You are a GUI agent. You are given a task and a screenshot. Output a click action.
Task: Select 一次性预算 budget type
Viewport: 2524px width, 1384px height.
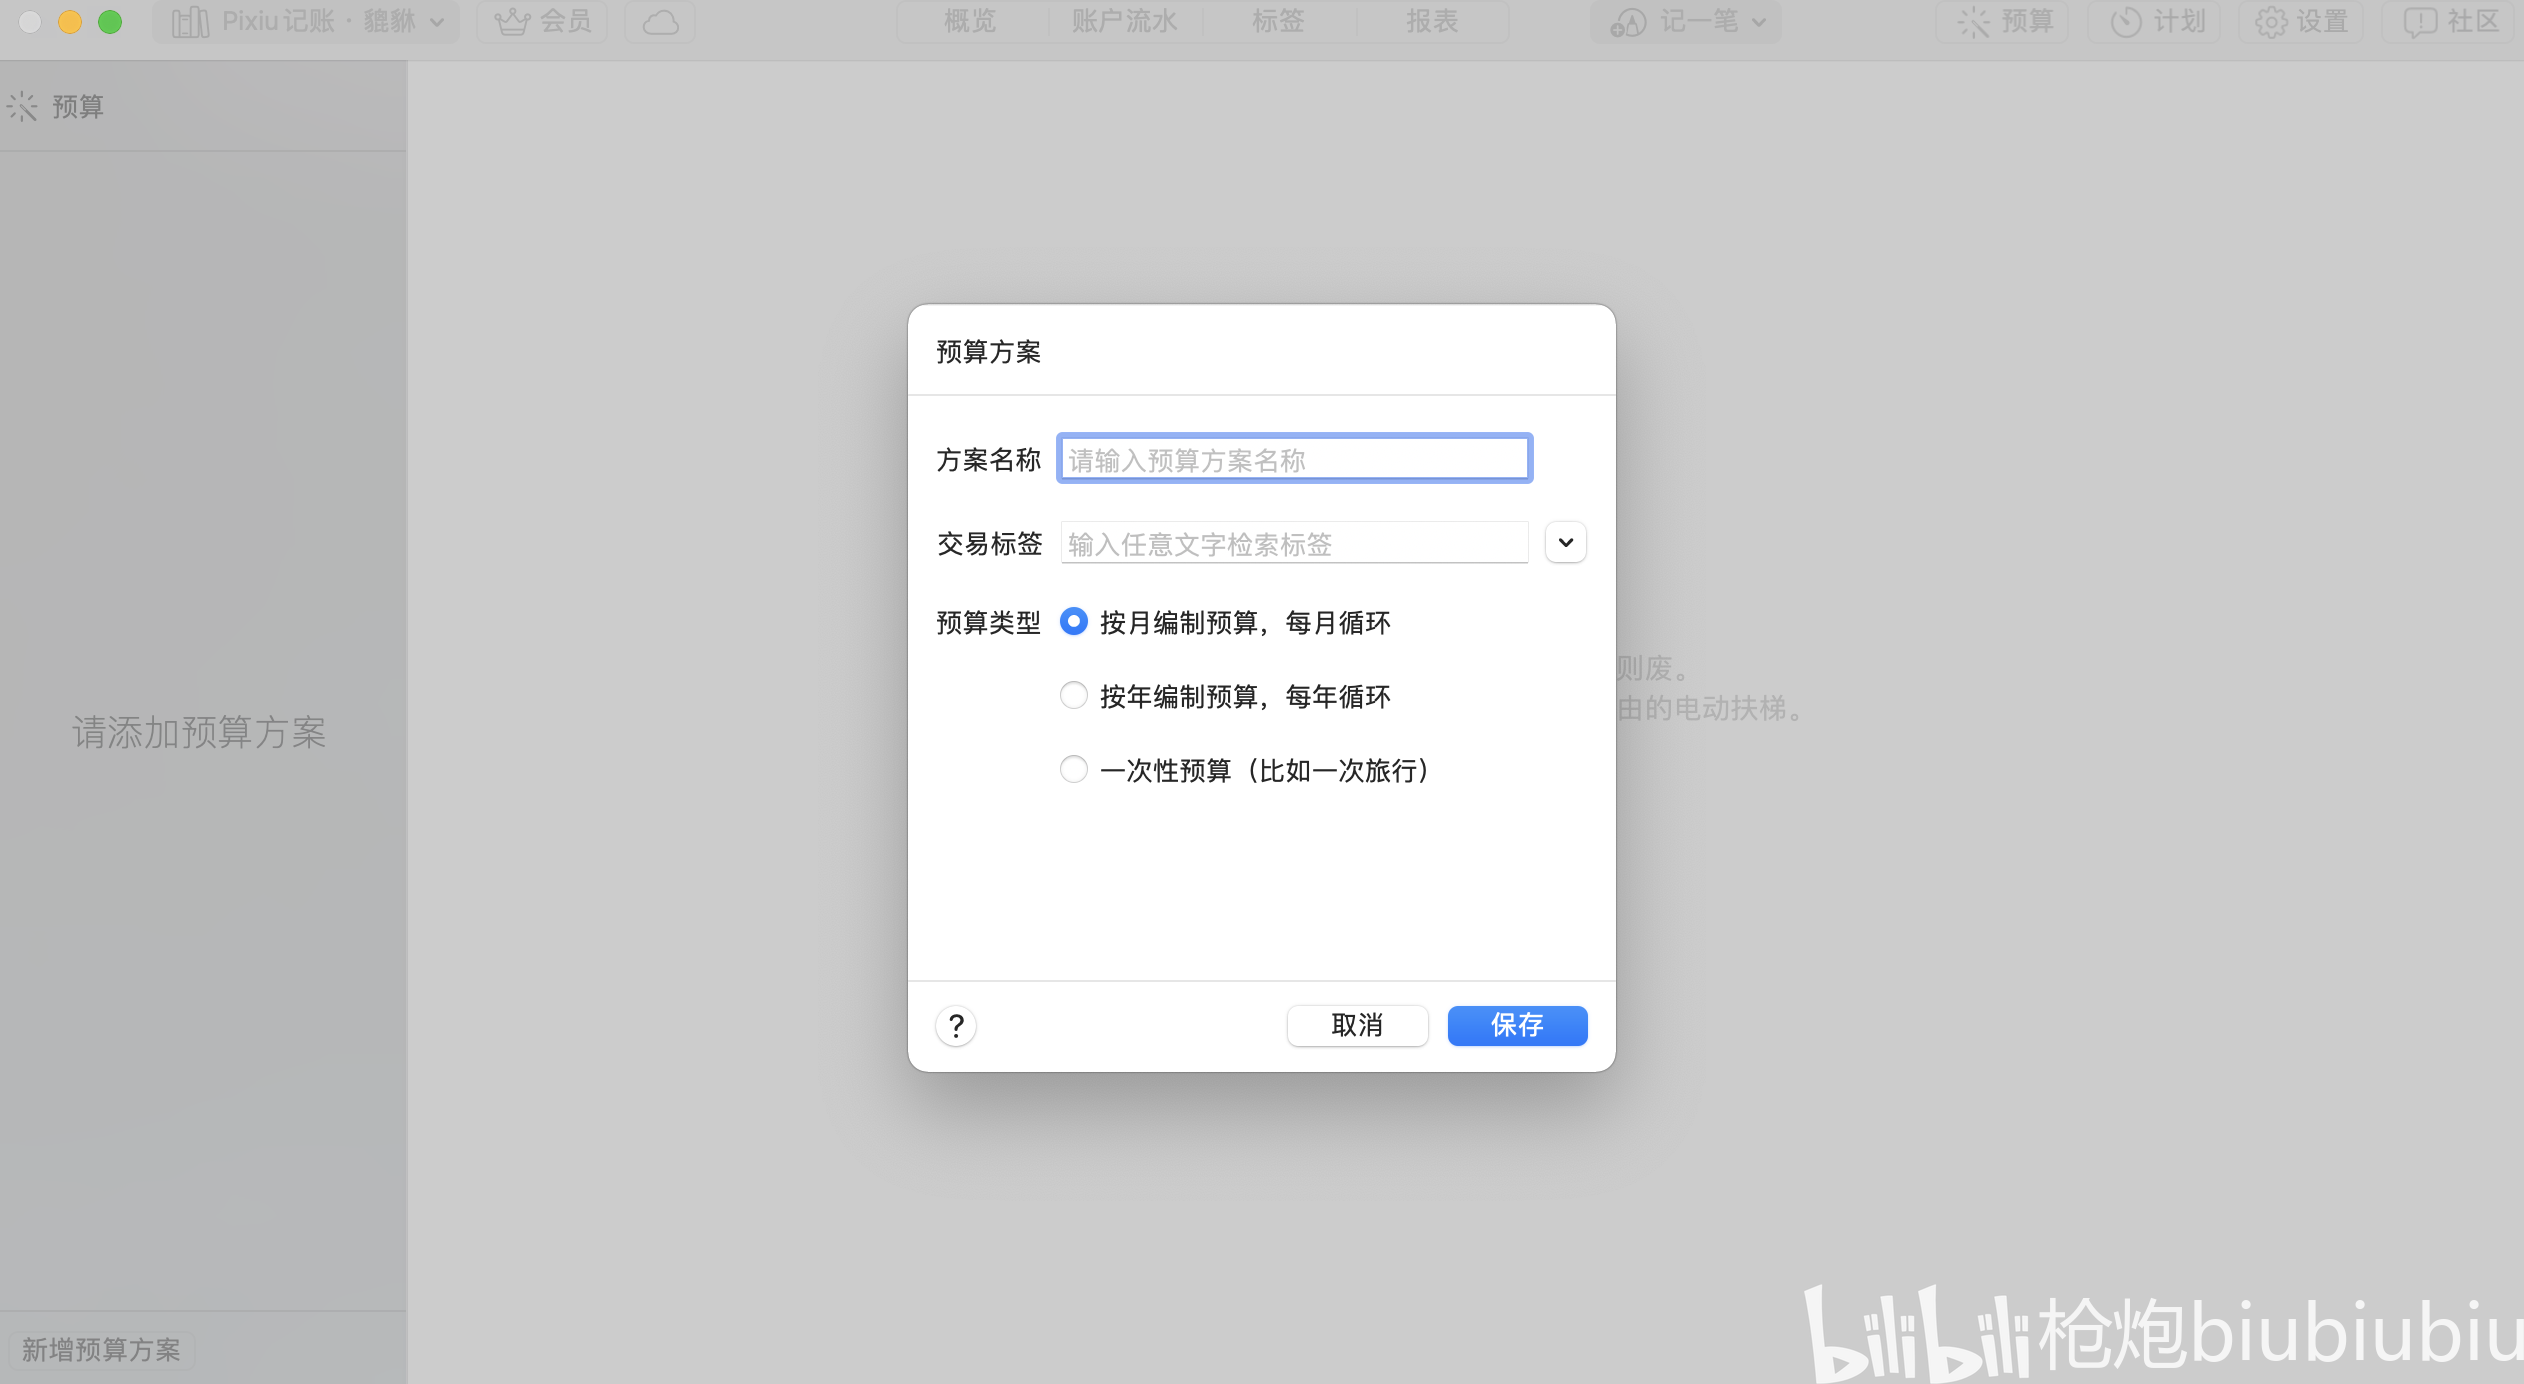pyautogui.click(x=1072, y=769)
